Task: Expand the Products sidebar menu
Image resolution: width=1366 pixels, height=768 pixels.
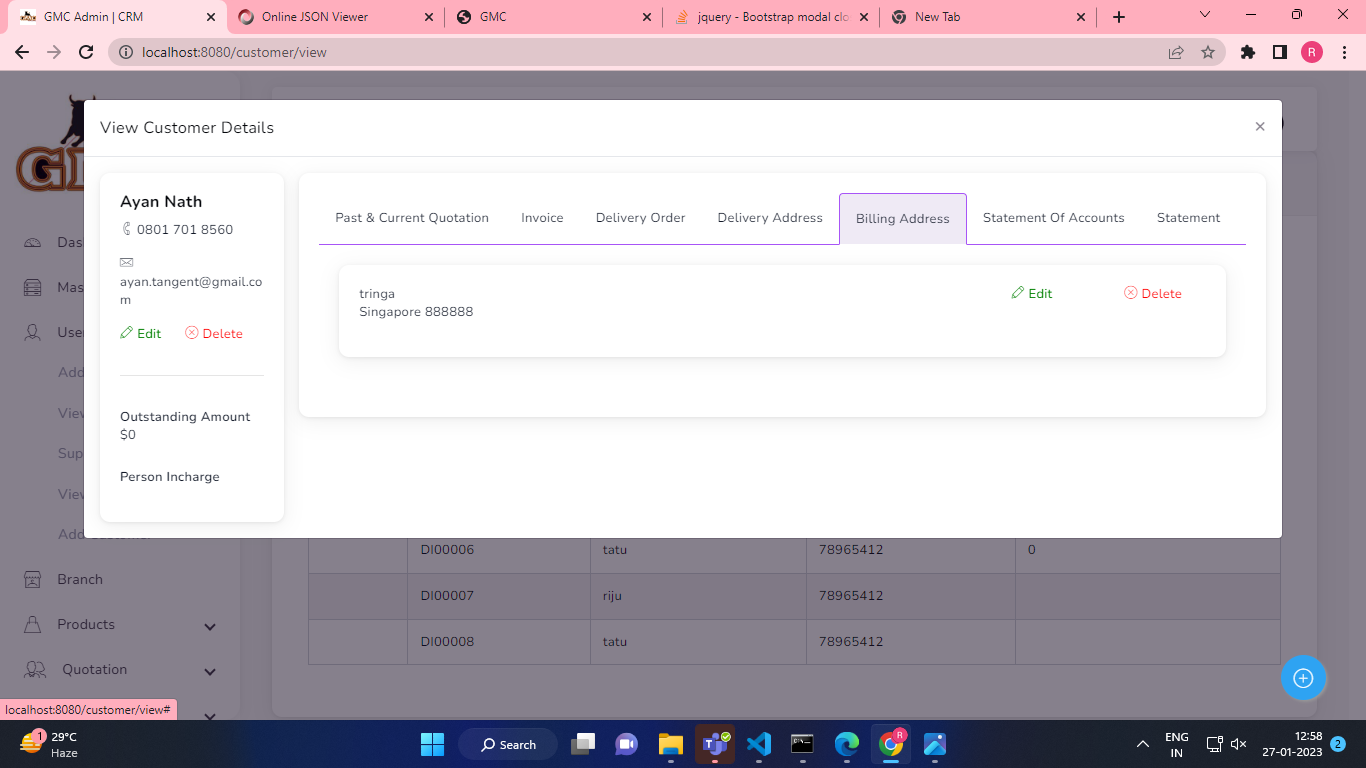Action: [x=210, y=626]
